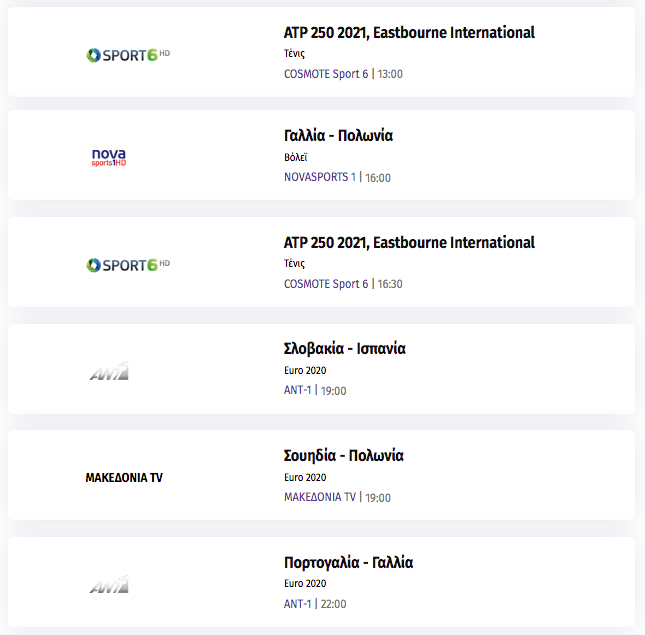Click the ANT1 logo beside Σλοβακία - Ισπανία
This screenshot has height=635, width=645.
tap(109, 371)
